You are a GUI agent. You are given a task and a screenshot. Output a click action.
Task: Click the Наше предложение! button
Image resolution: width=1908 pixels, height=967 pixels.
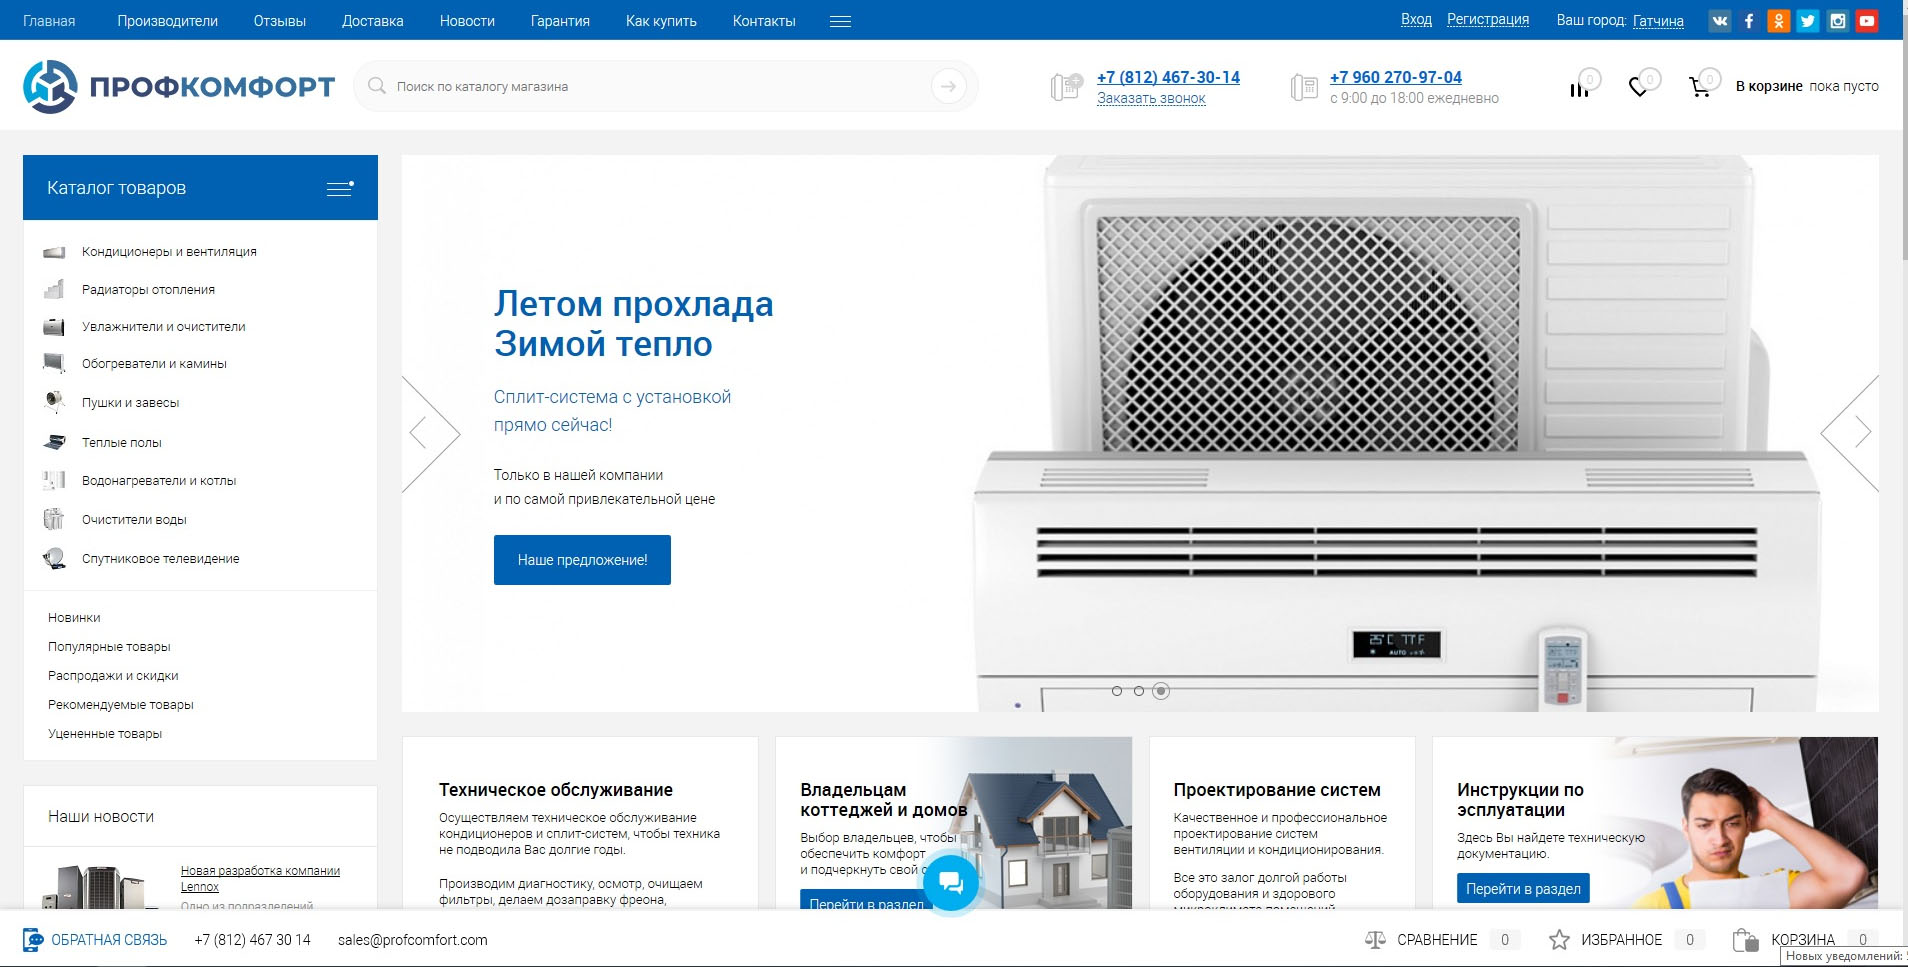pos(582,560)
